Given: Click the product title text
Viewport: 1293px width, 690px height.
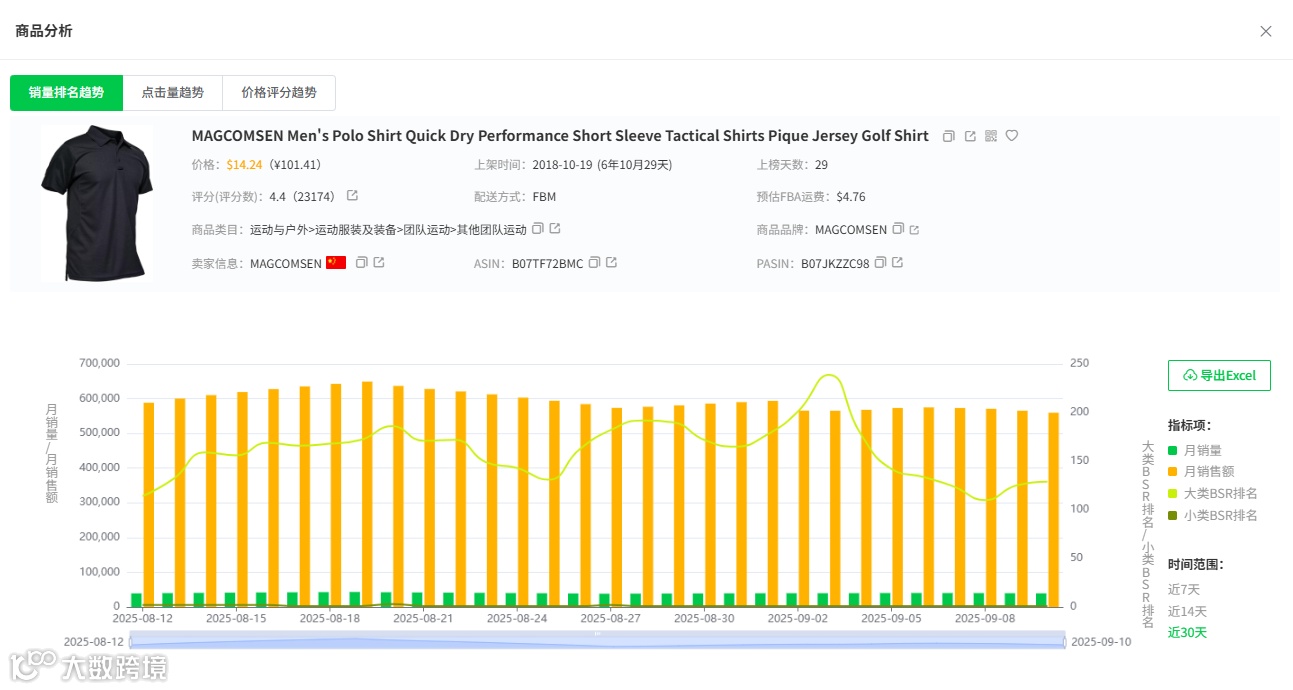Looking at the screenshot, I should coord(560,136).
